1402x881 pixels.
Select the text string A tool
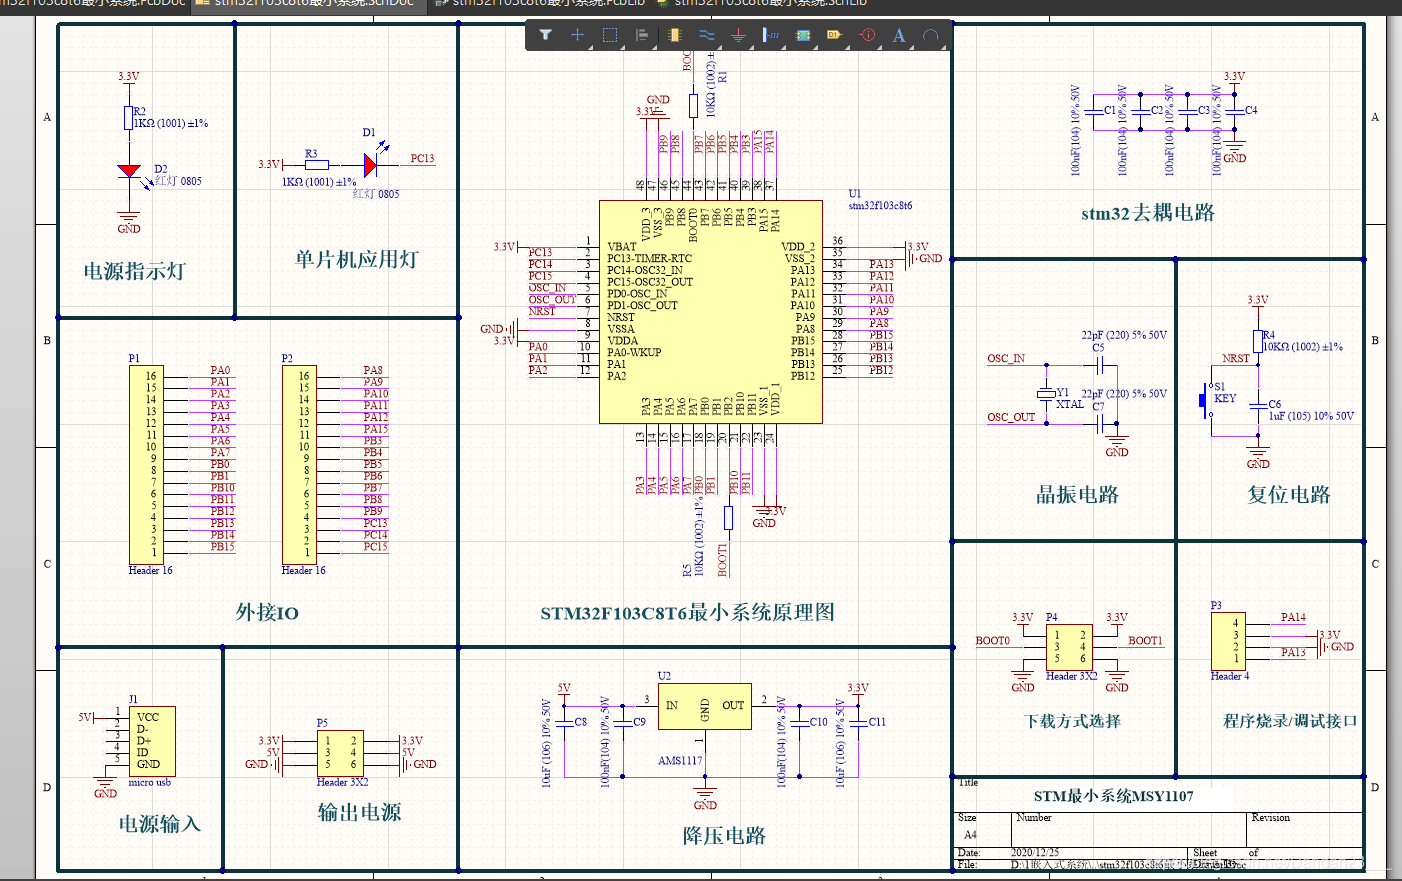899,35
